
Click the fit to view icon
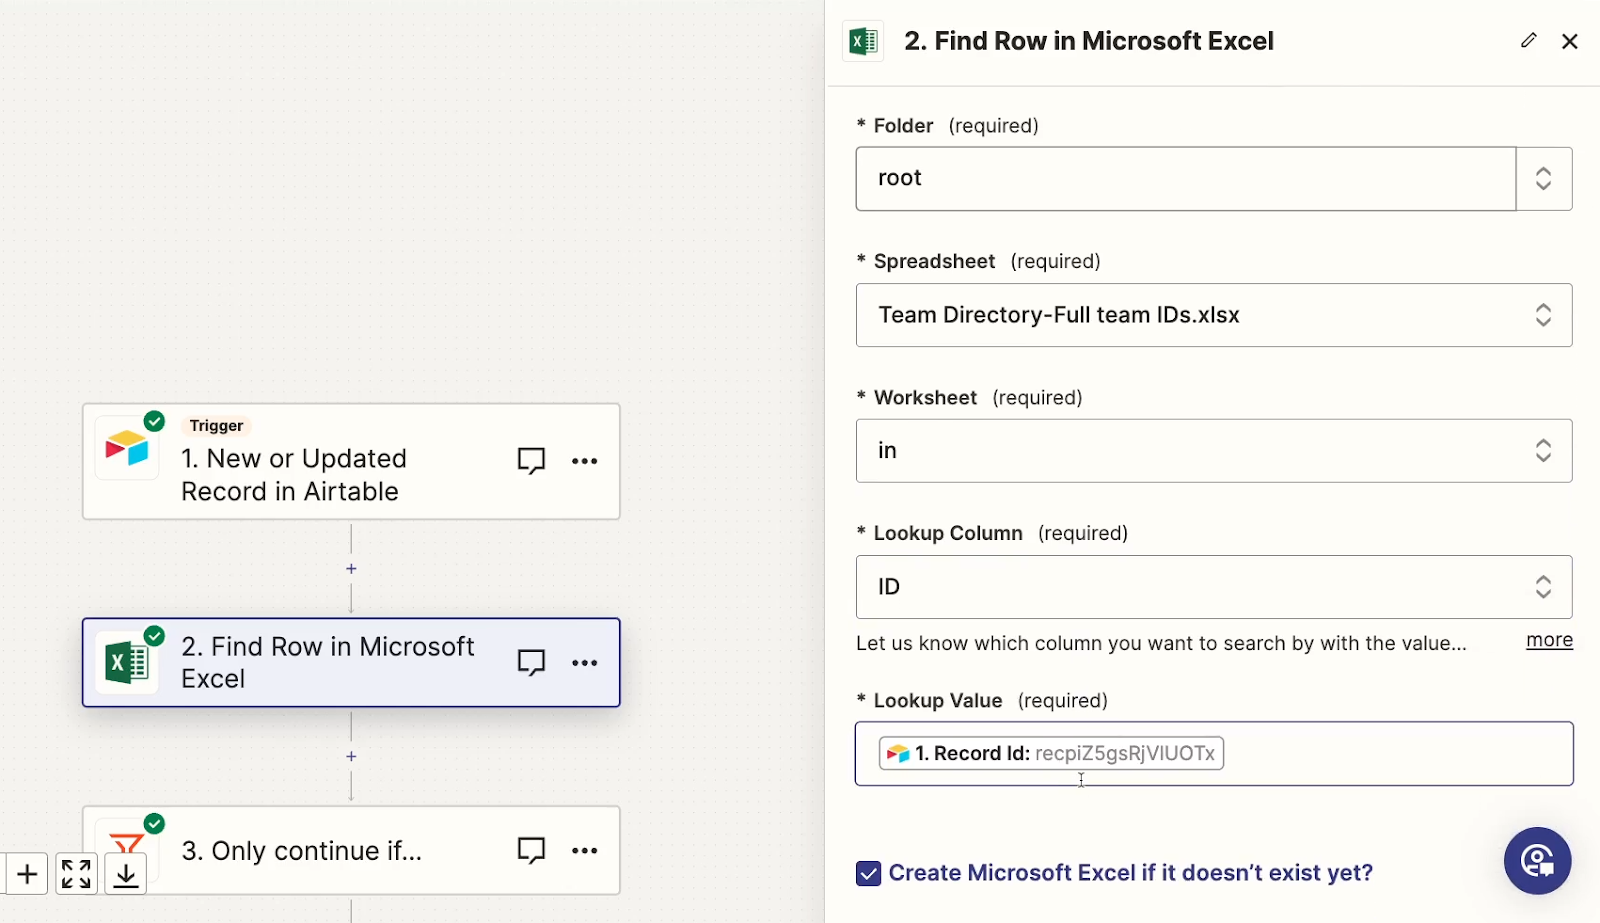(x=76, y=875)
